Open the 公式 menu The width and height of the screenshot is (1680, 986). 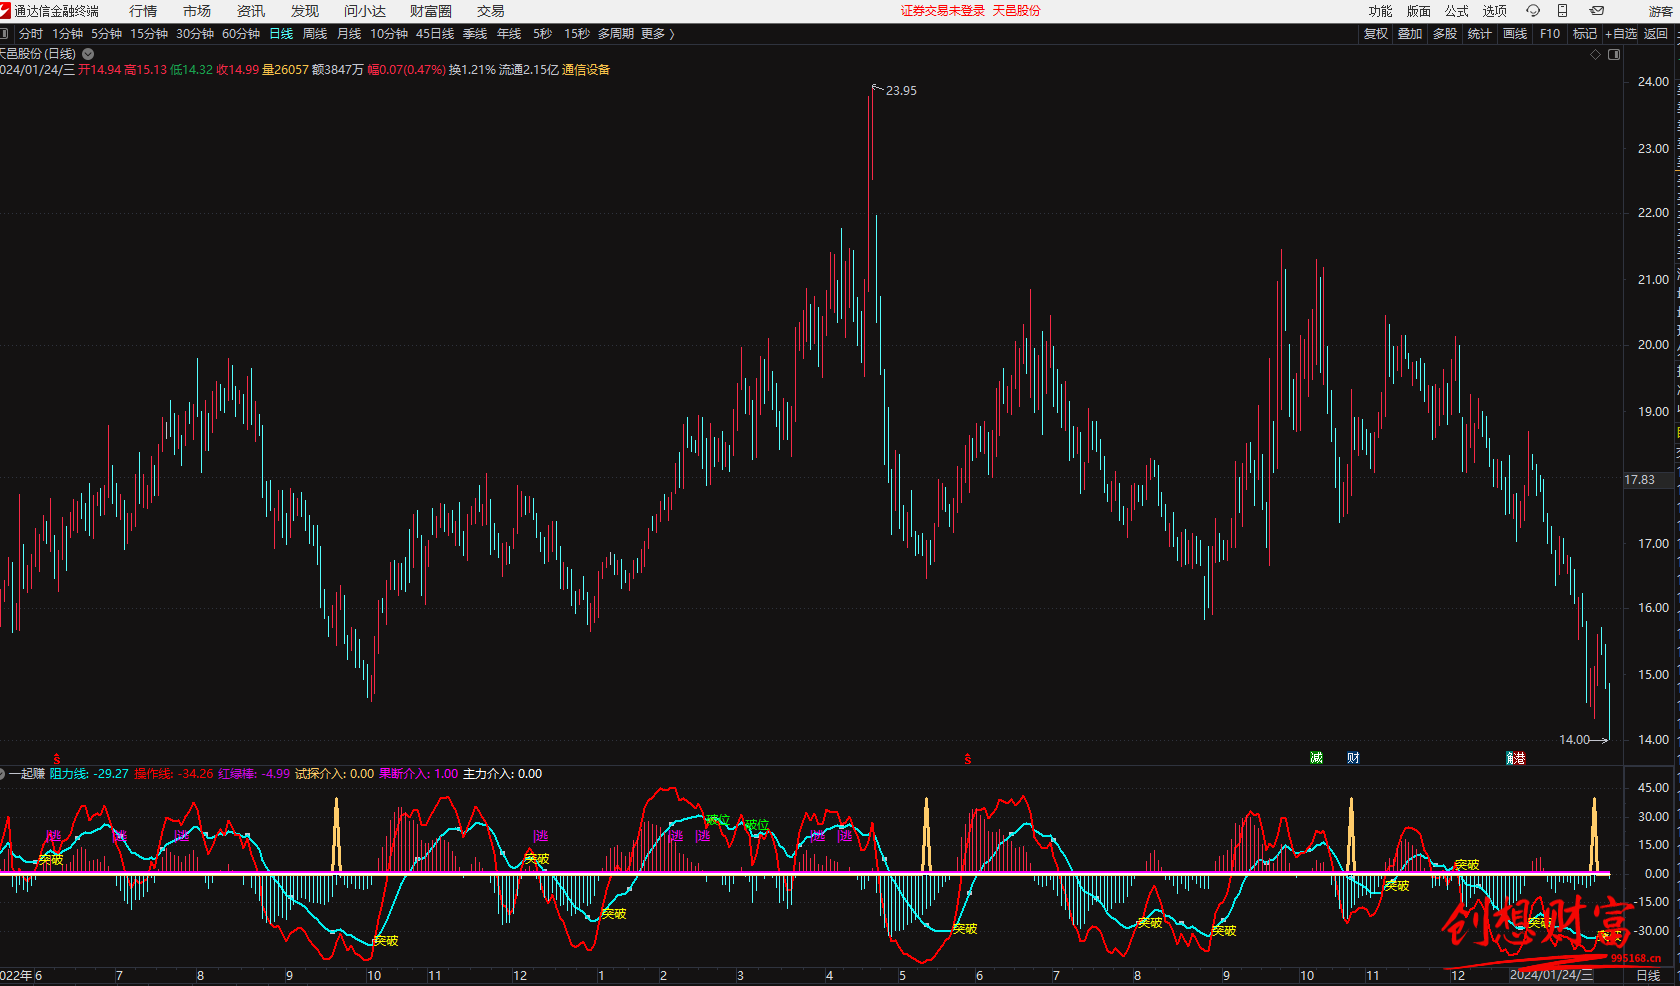tap(1456, 11)
